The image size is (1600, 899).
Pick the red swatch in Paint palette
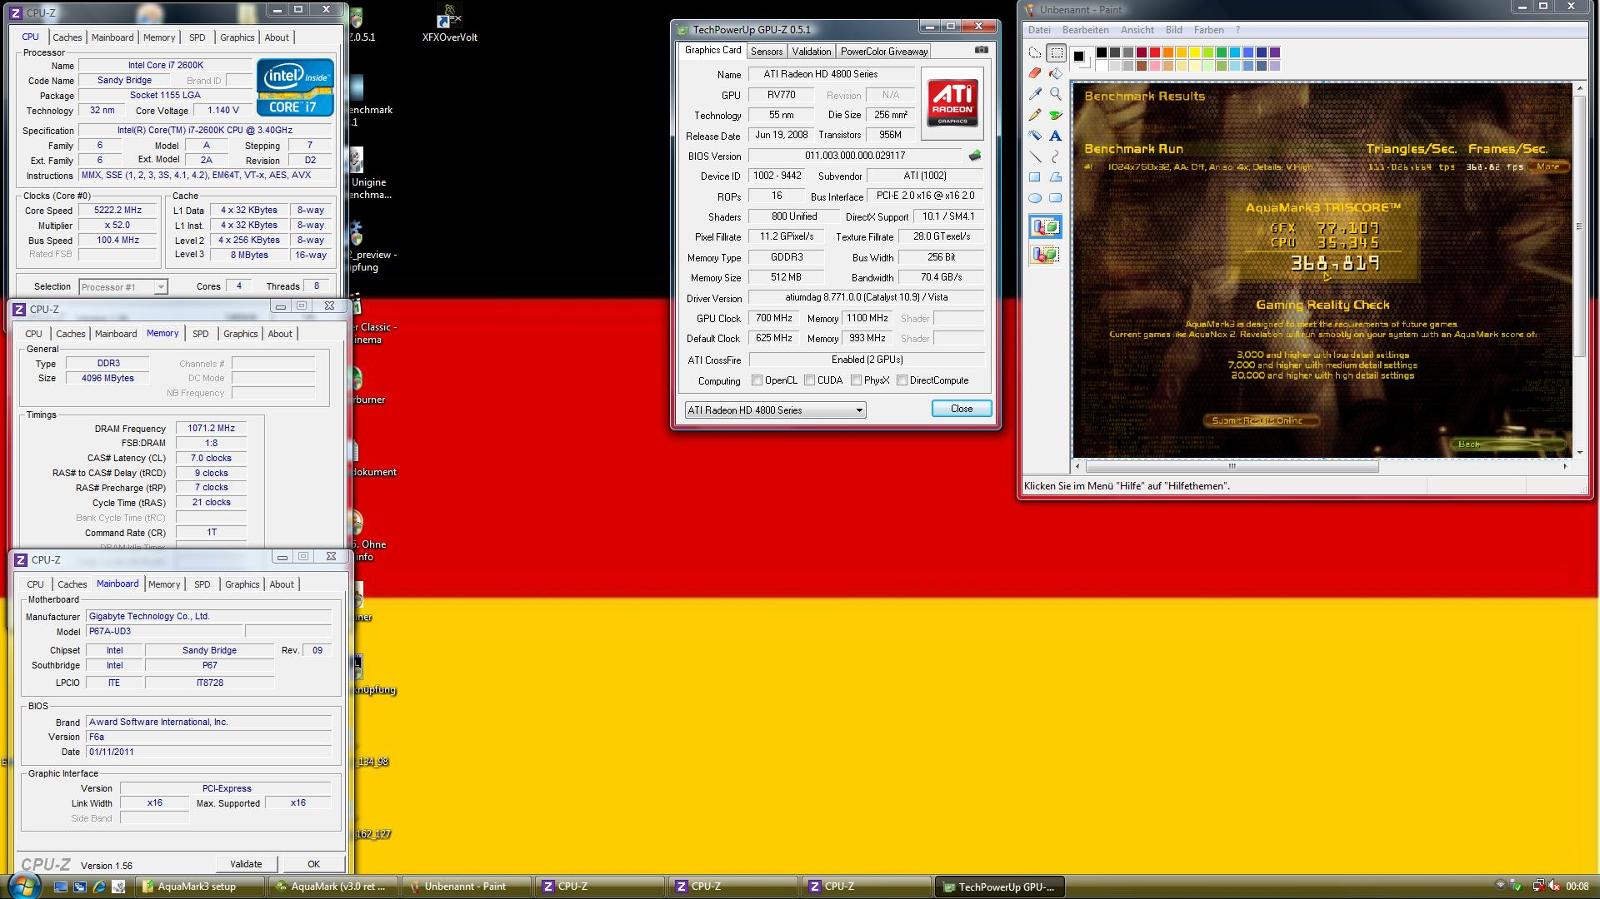[1154, 52]
